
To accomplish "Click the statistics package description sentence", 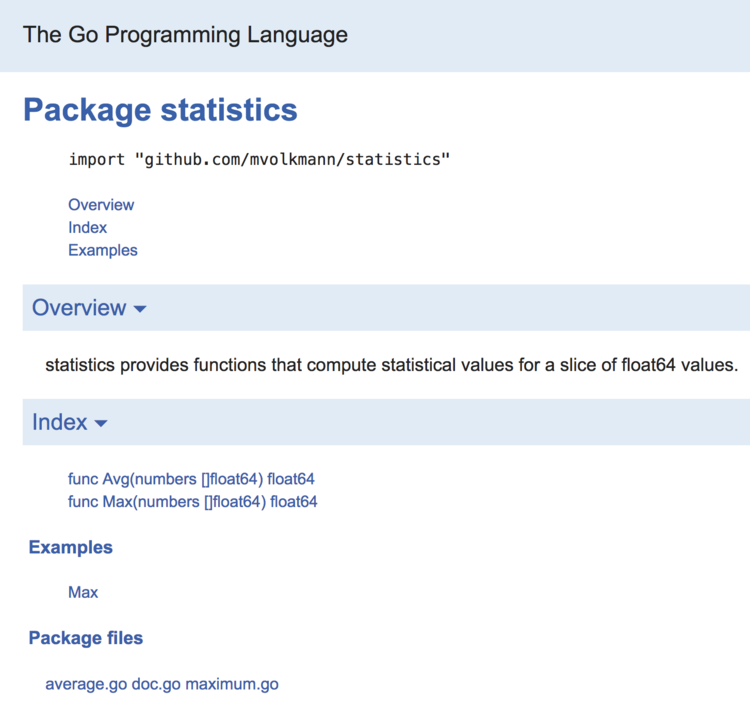I will point(392,365).
